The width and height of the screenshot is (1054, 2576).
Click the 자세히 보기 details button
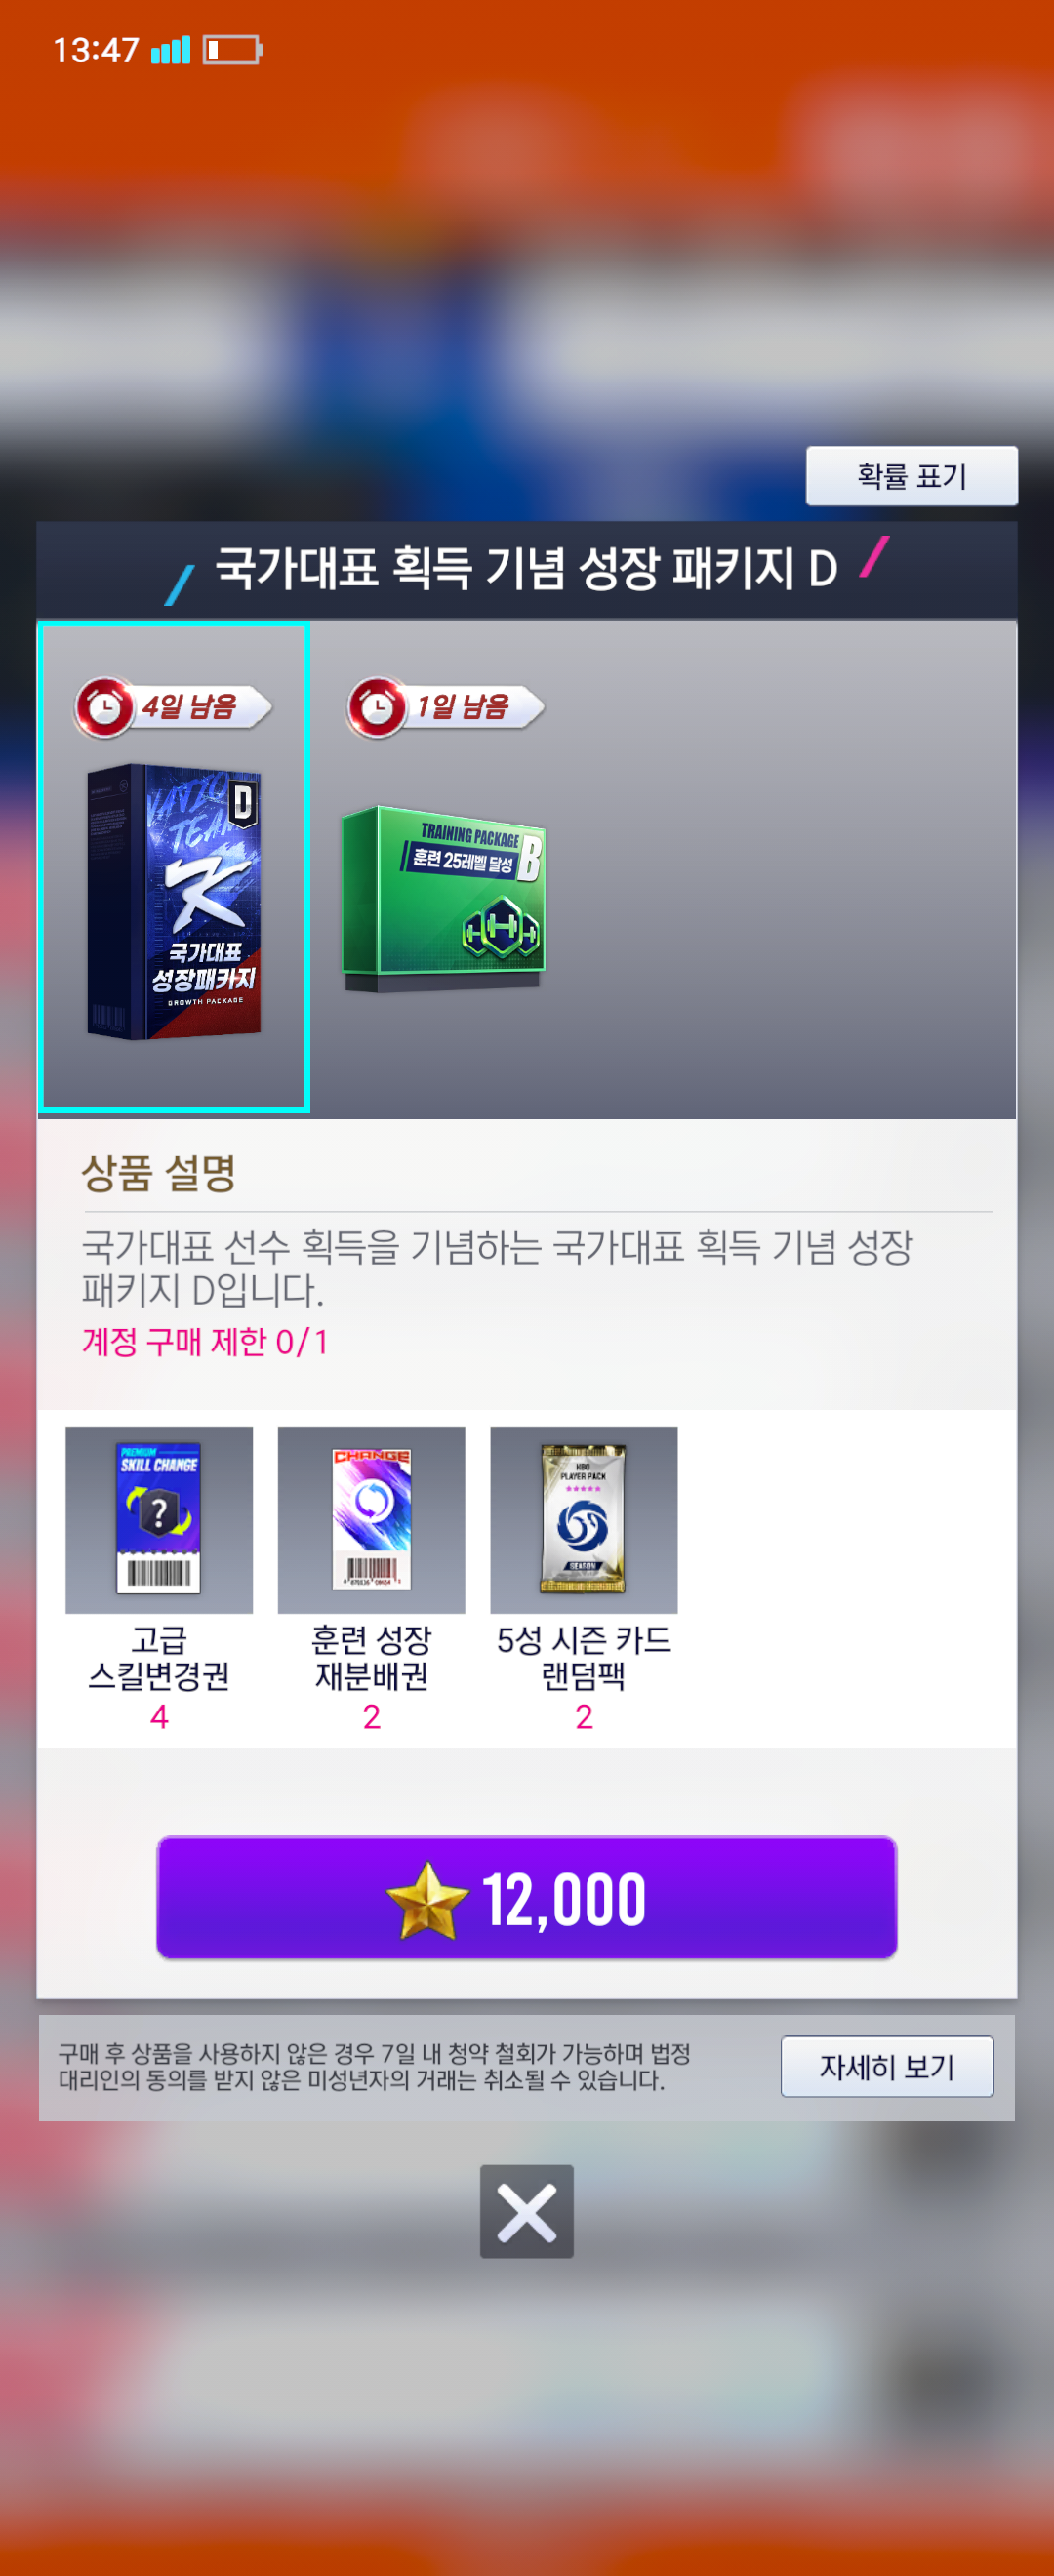pos(887,2066)
